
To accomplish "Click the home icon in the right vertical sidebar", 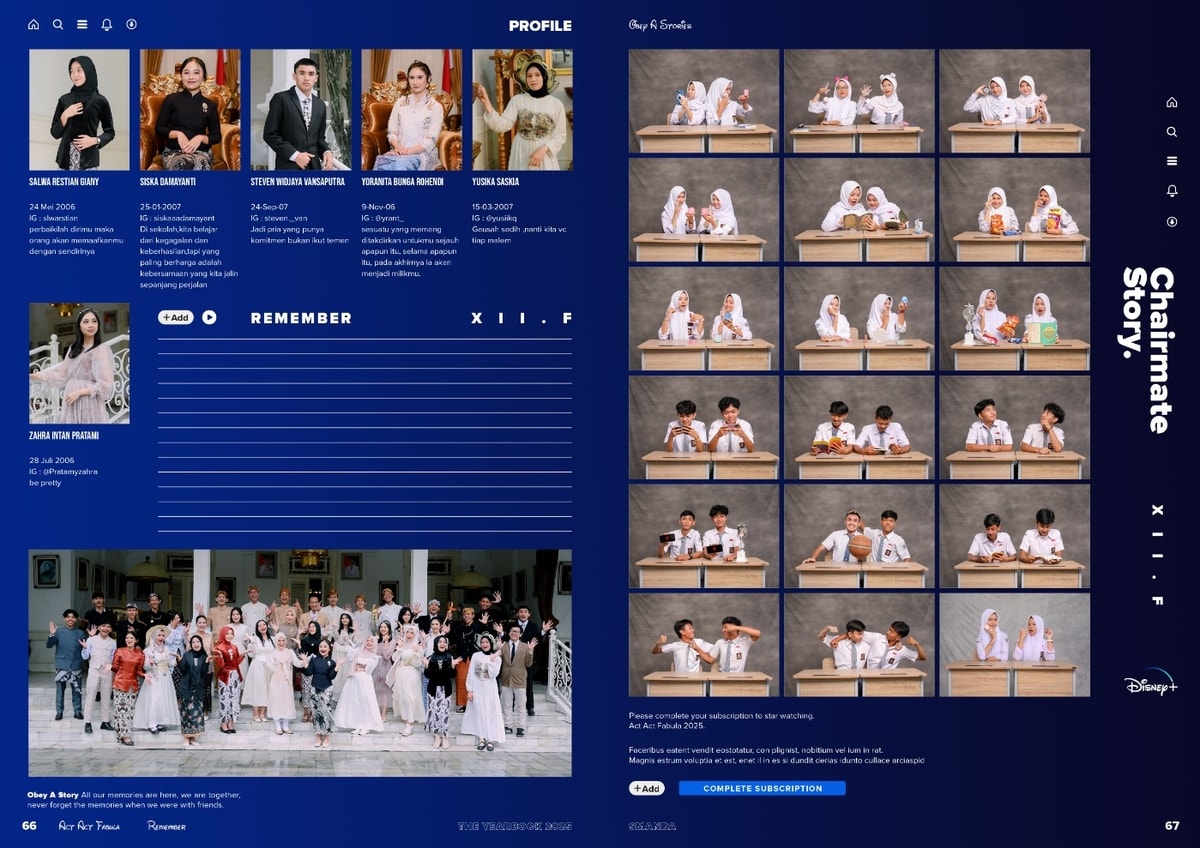I will point(1172,102).
